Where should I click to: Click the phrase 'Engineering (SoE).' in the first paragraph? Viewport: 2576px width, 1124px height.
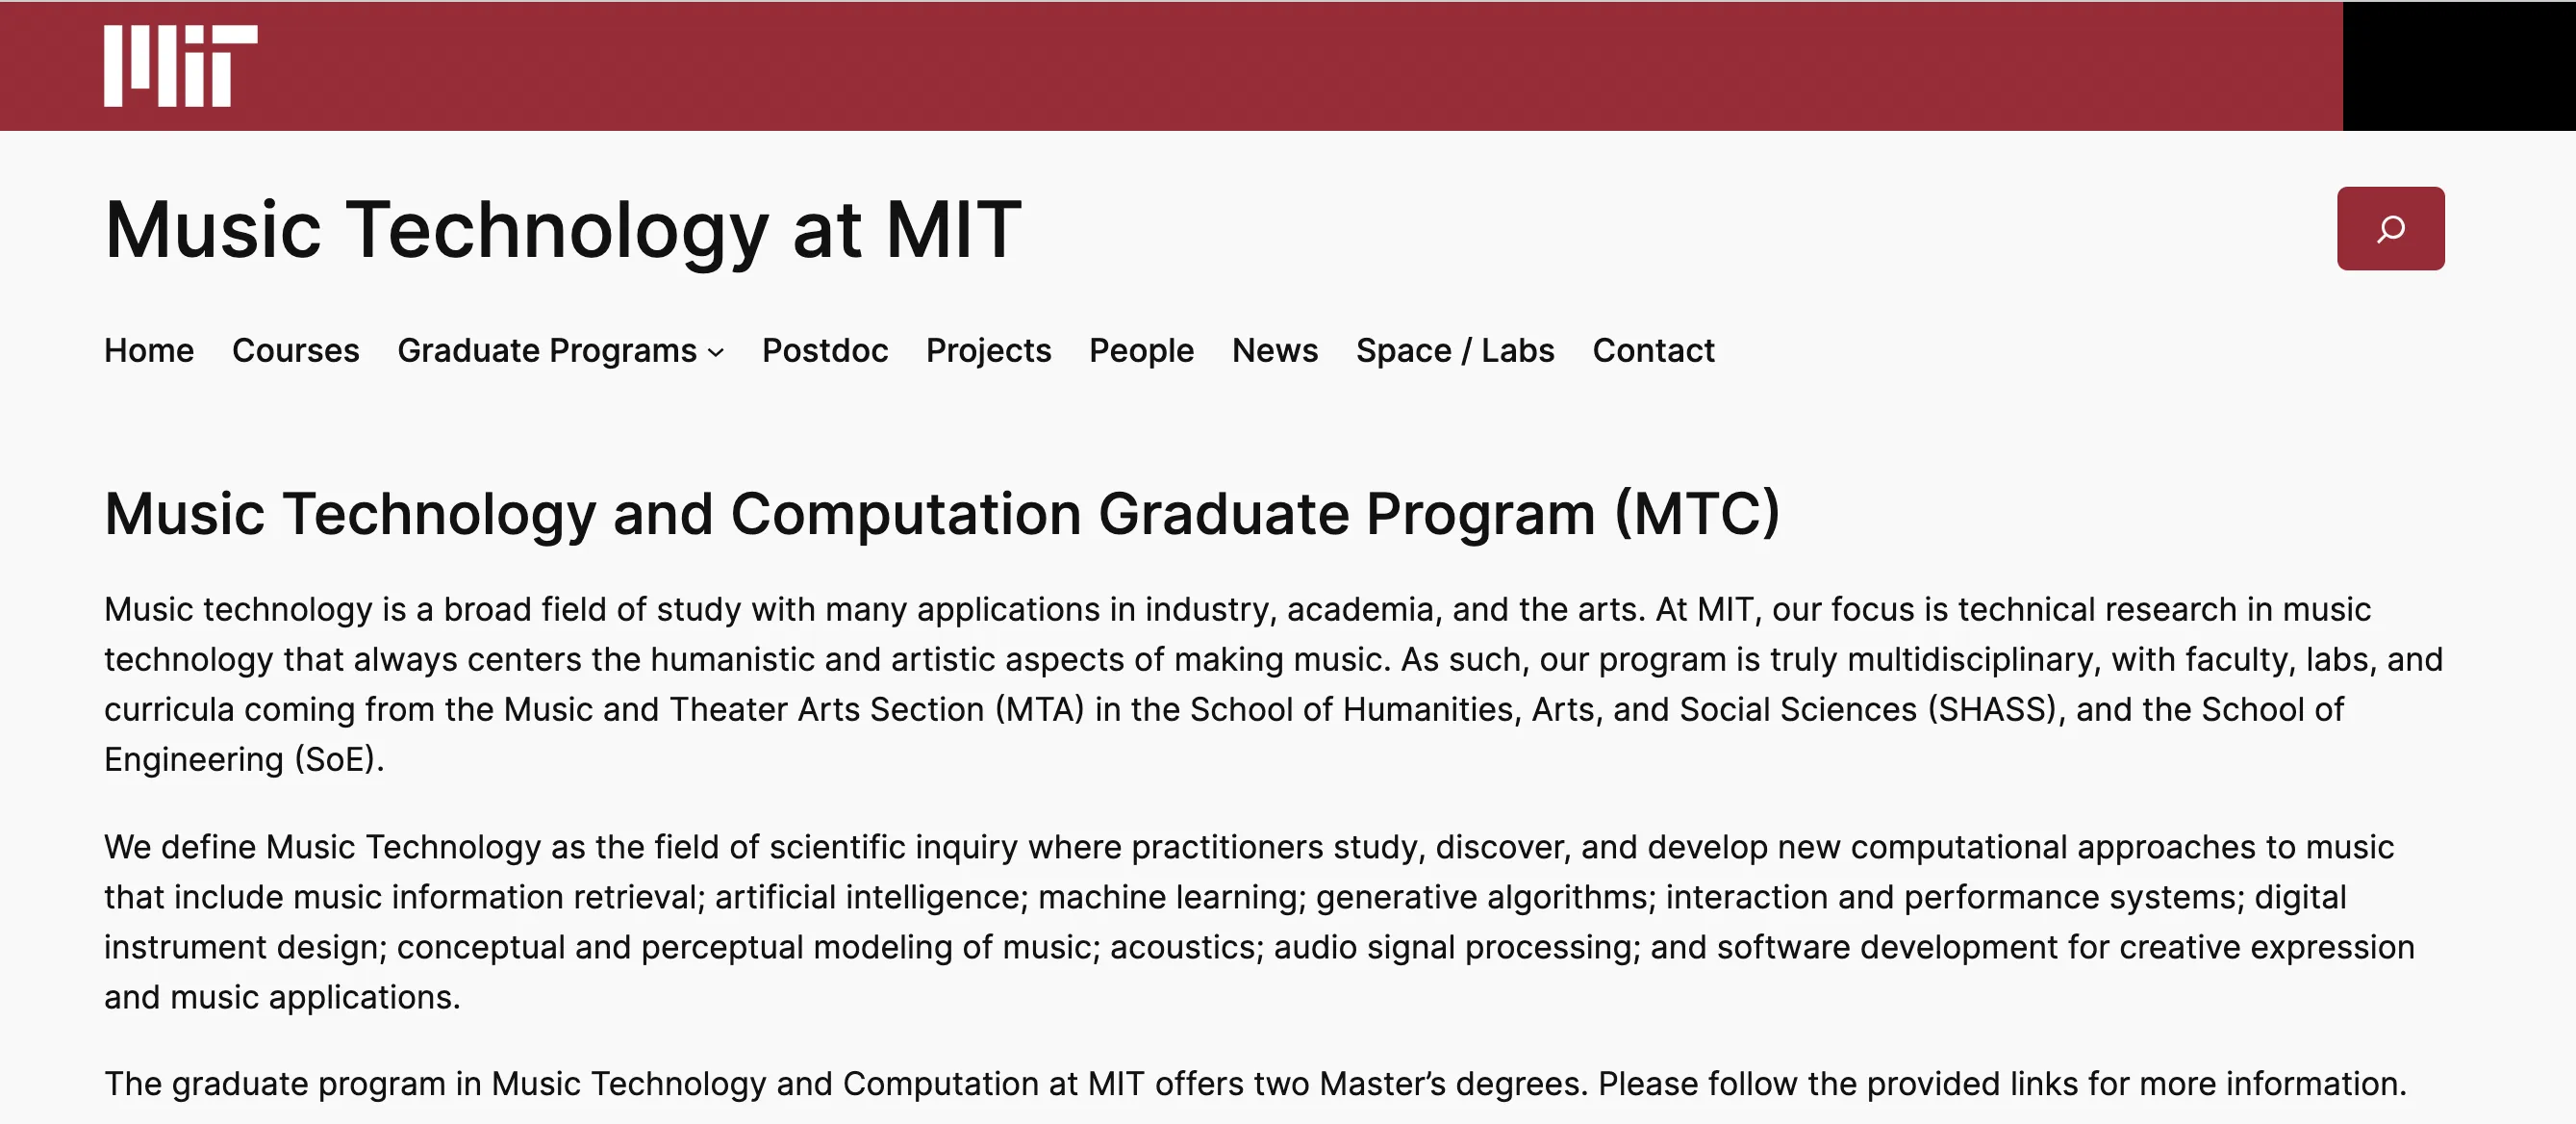pyautogui.click(x=244, y=760)
